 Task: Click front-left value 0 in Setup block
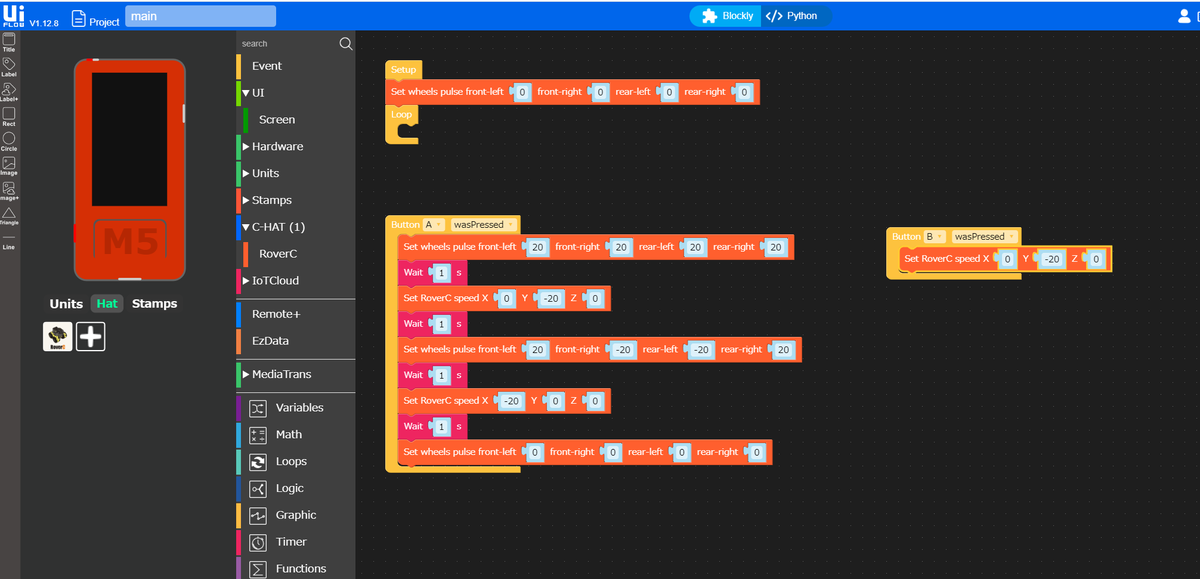pos(523,92)
